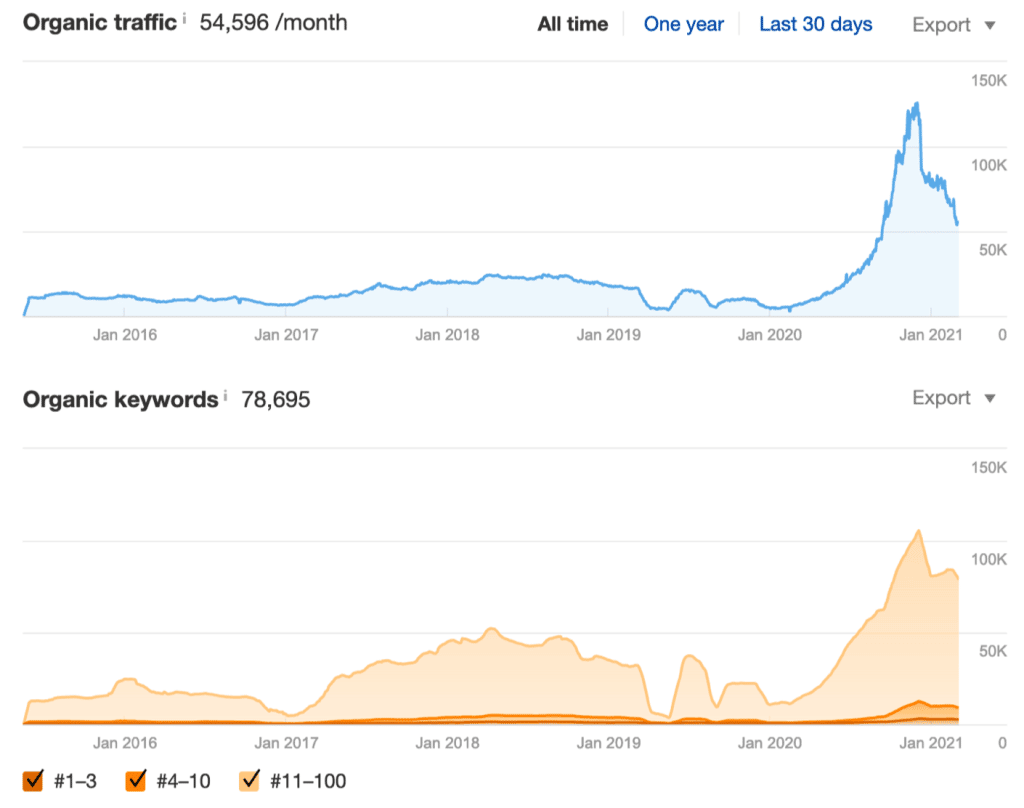The width and height of the screenshot is (1024, 808).
Task: Select the 54,596 /month traffic value
Action: 273,22
